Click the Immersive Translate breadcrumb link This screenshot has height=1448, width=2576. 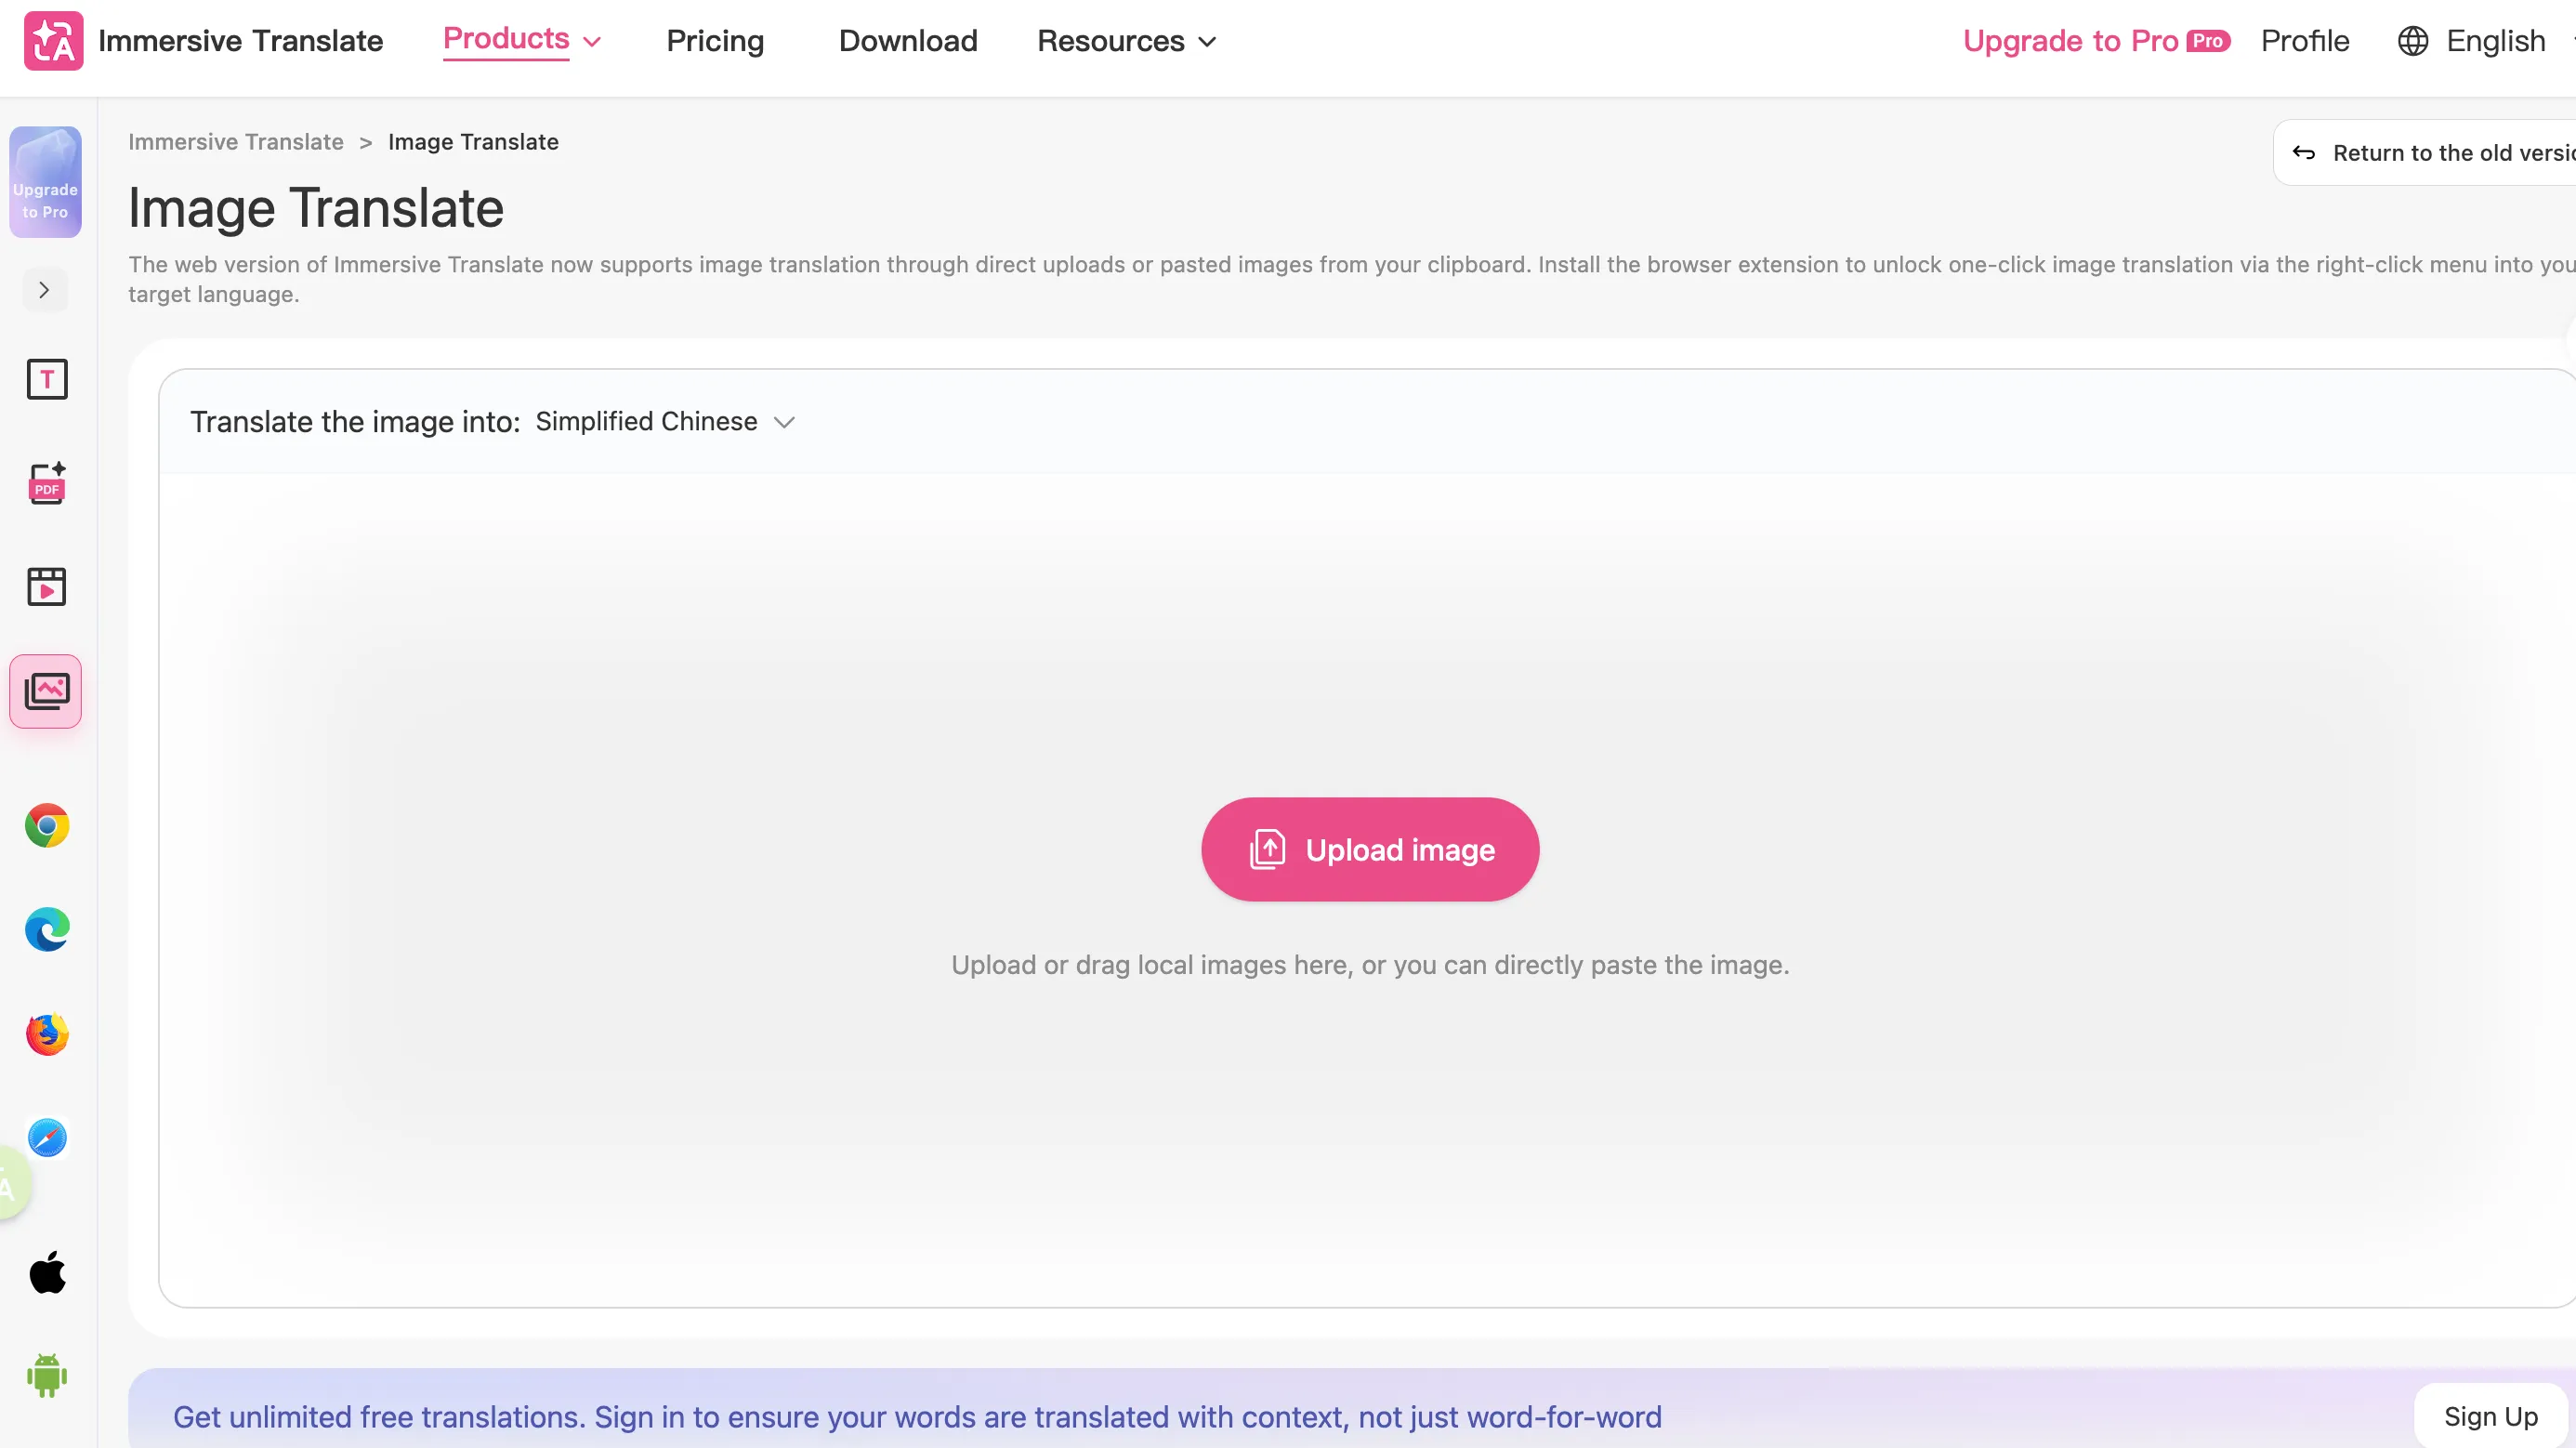tap(236, 142)
